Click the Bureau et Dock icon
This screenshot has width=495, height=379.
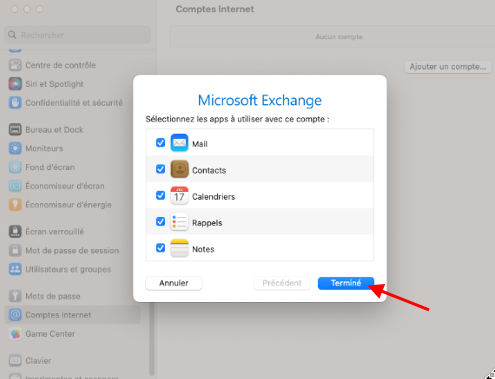[x=15, y=130]
